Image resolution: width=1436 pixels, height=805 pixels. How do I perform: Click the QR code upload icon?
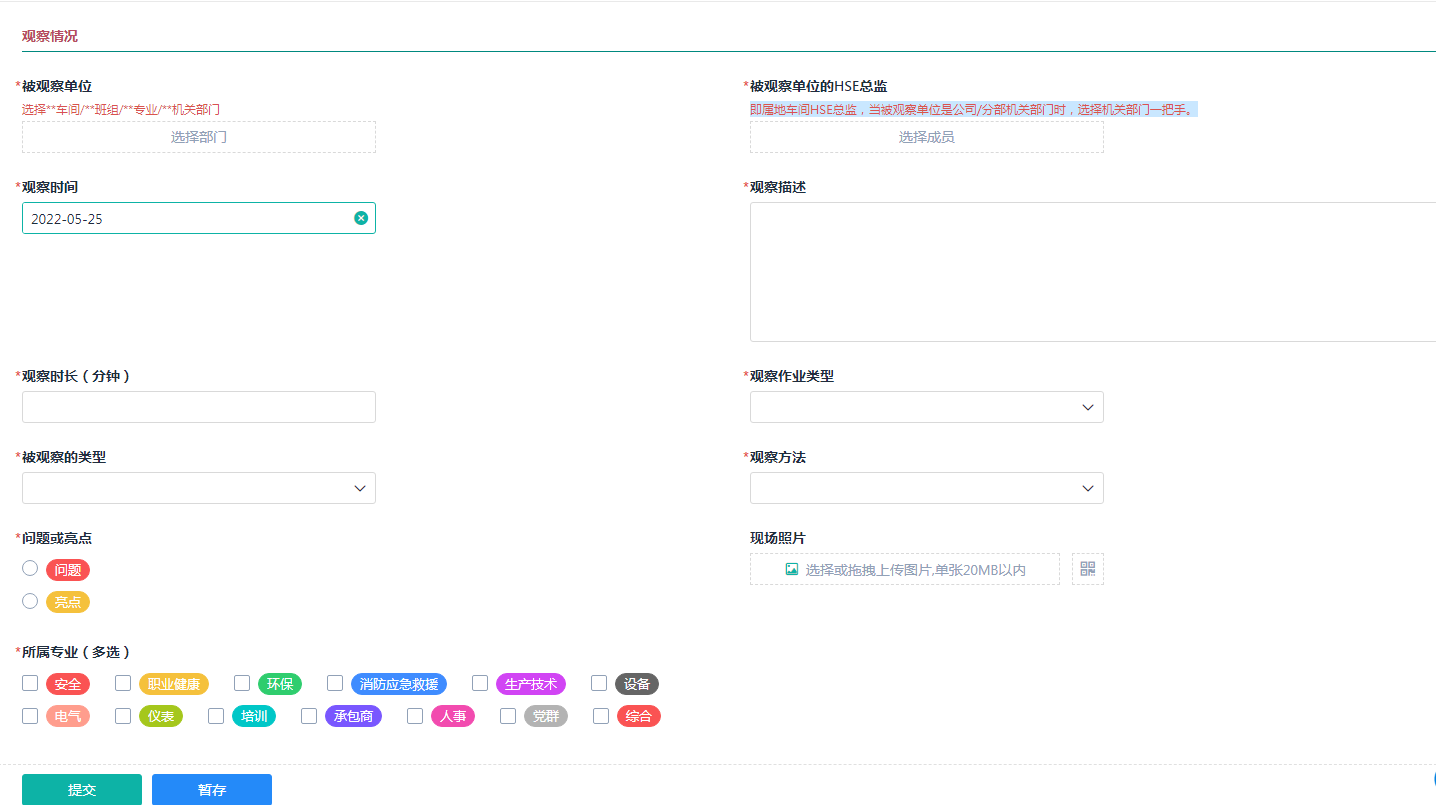(1087, 569)
